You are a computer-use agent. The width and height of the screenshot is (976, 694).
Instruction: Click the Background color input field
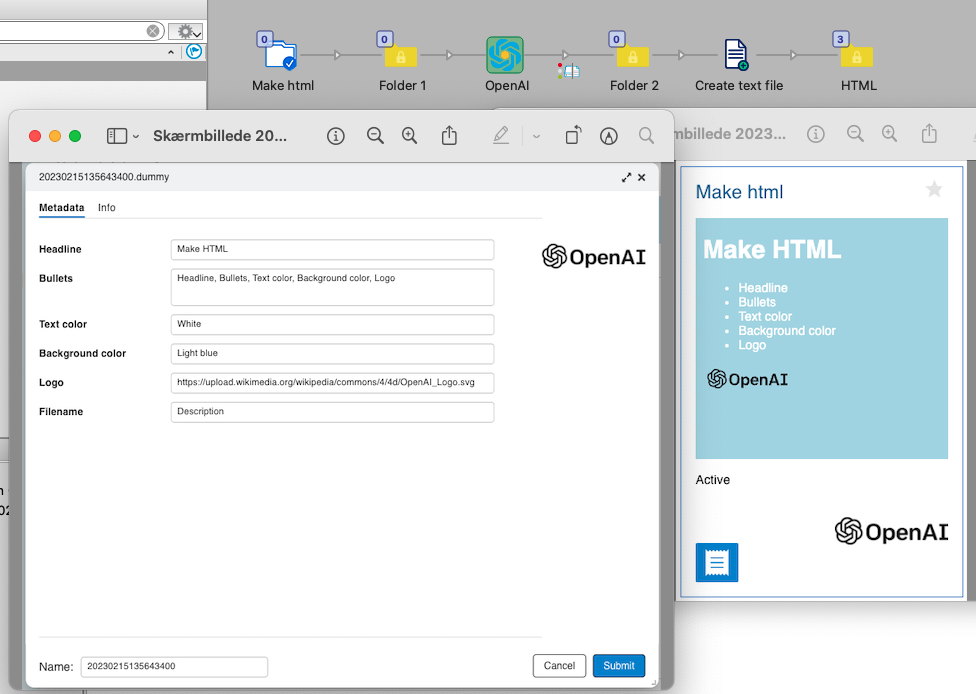pyautogui.click(x=332, y=354)
